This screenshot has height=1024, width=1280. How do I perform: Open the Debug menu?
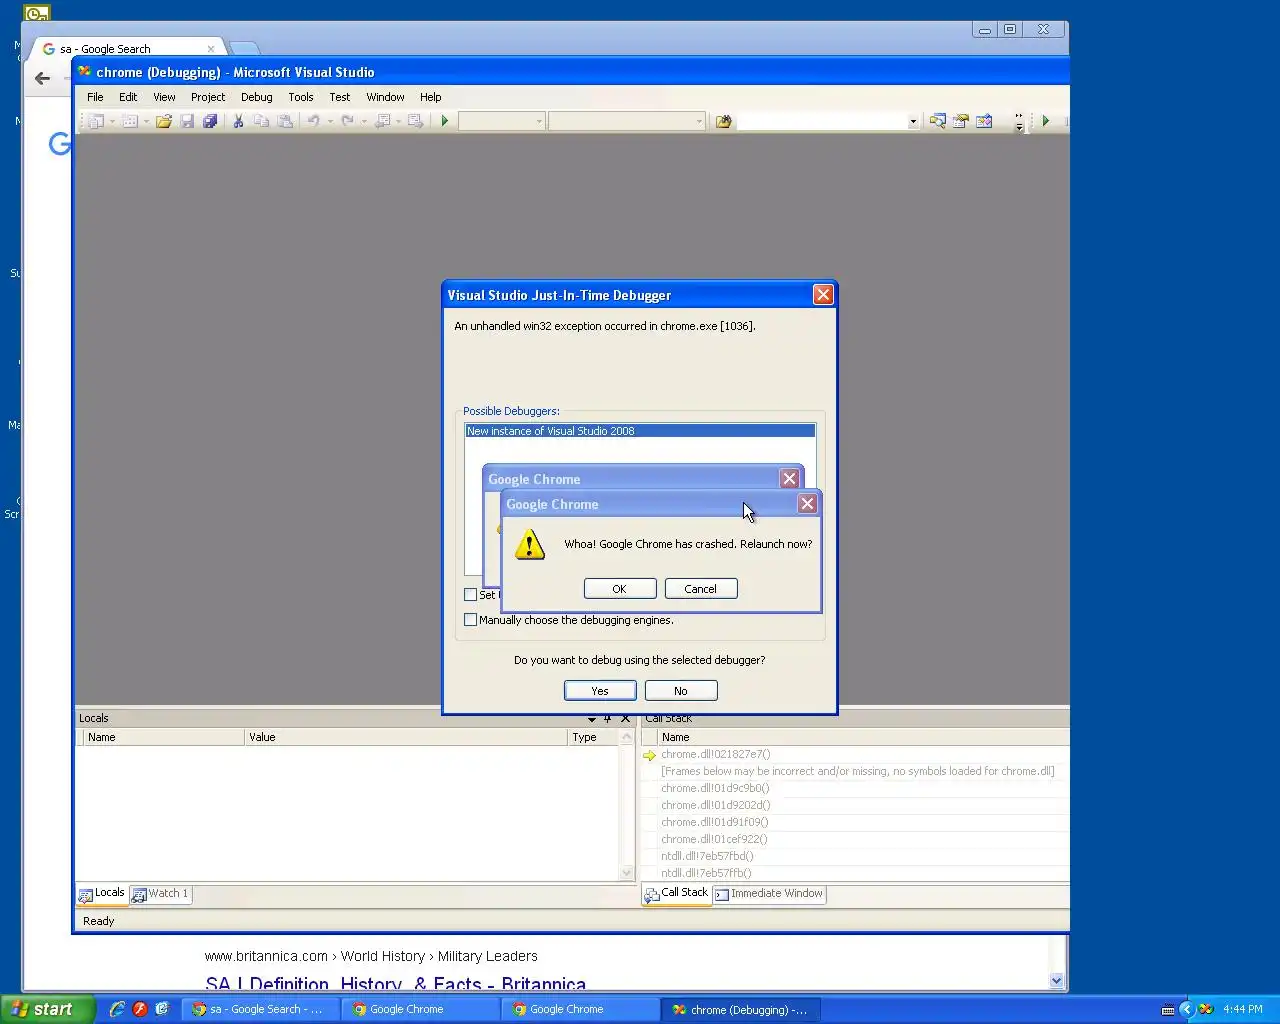coord(256,97)
